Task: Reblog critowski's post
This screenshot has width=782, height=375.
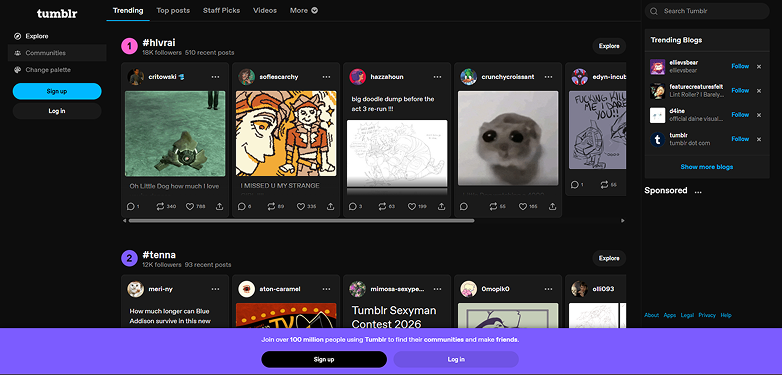Action: 160,206
